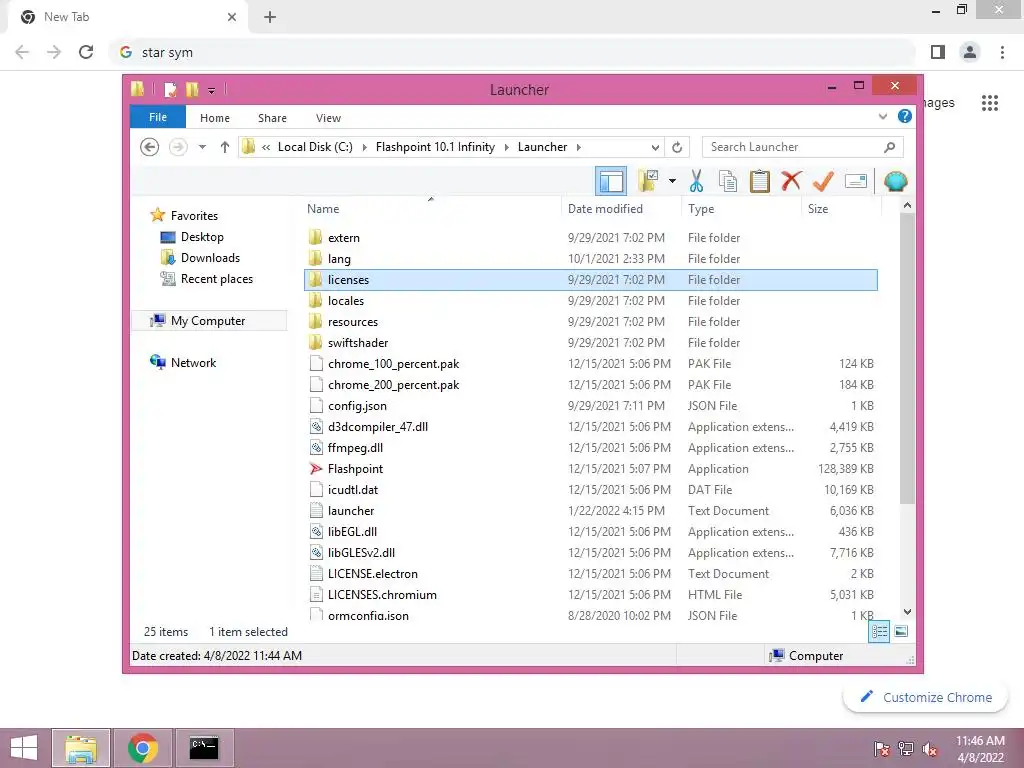The width and height of the screenshot is (1024, 768).
Task: Switch to Details view icon in status bar
Action: (x=879, y=632)
